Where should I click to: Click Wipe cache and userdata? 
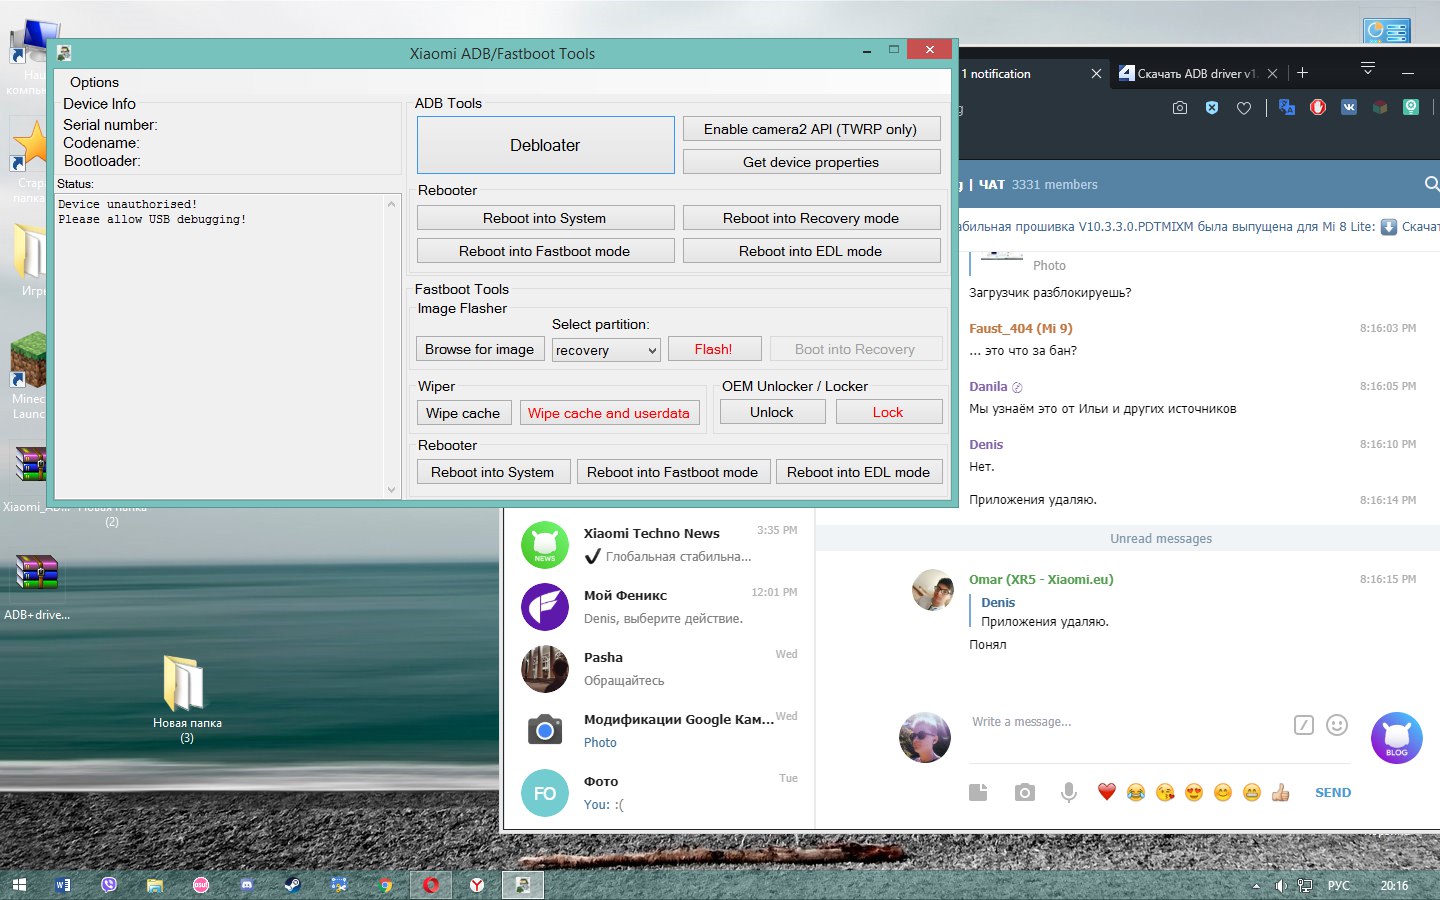609,413
